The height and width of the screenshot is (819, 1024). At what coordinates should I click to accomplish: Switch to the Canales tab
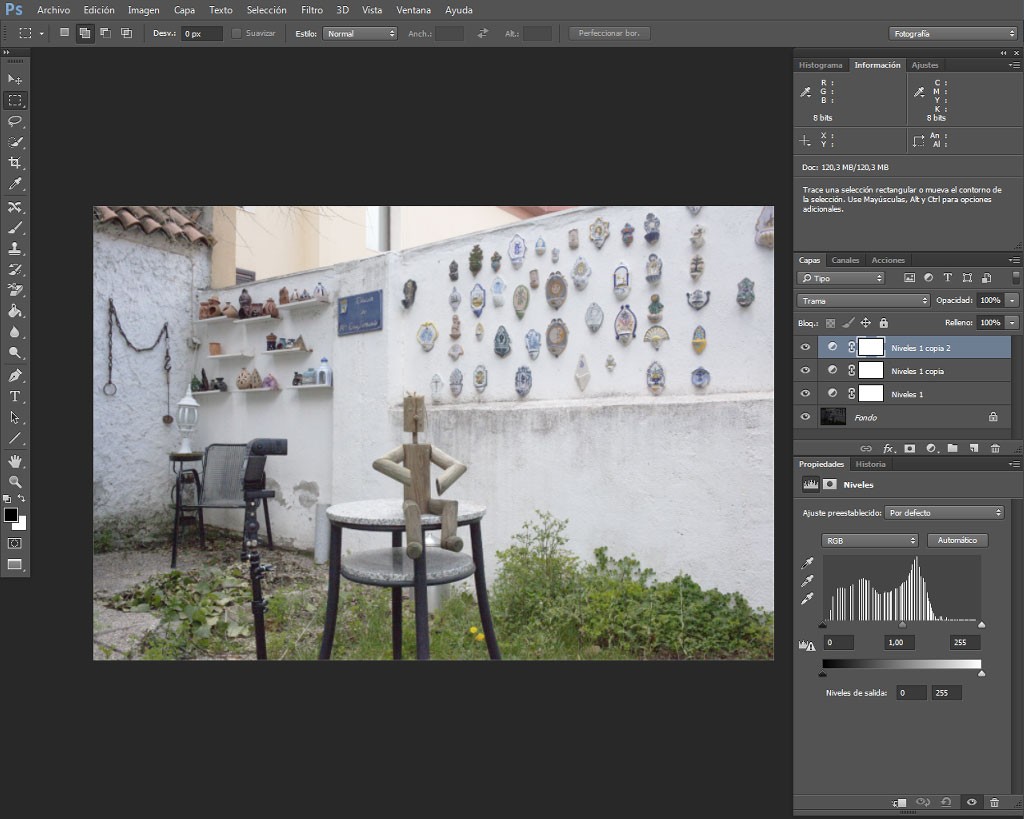(845, 260)
